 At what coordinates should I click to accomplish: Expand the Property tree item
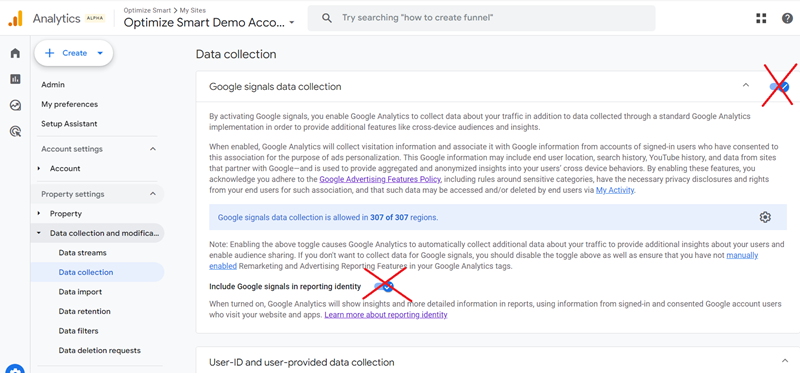click(x=39, y=214)
